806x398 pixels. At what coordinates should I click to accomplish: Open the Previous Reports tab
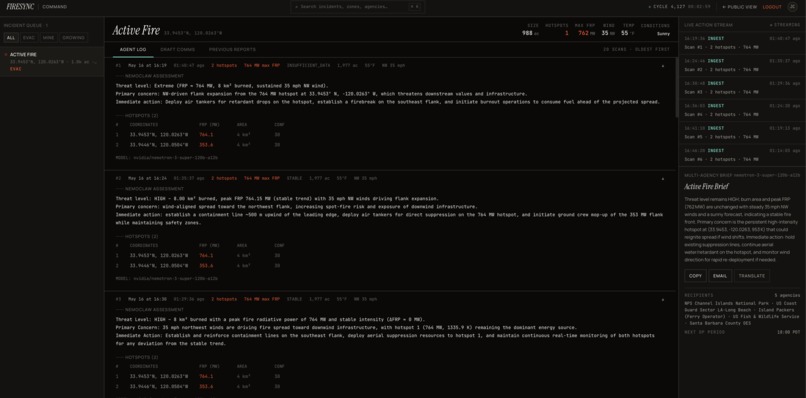tap(232, 49)
